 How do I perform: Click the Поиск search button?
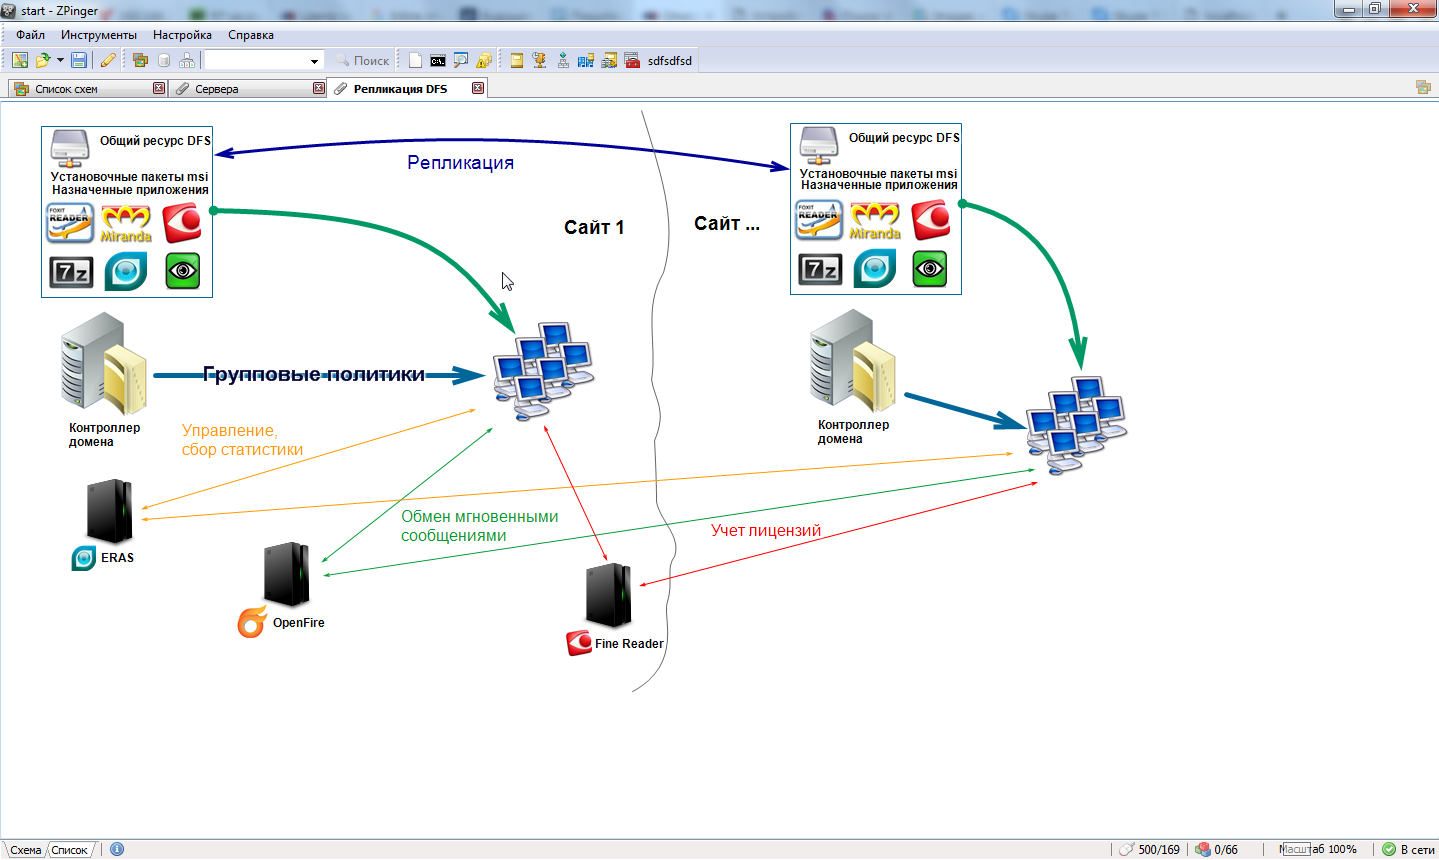point(362,61)
